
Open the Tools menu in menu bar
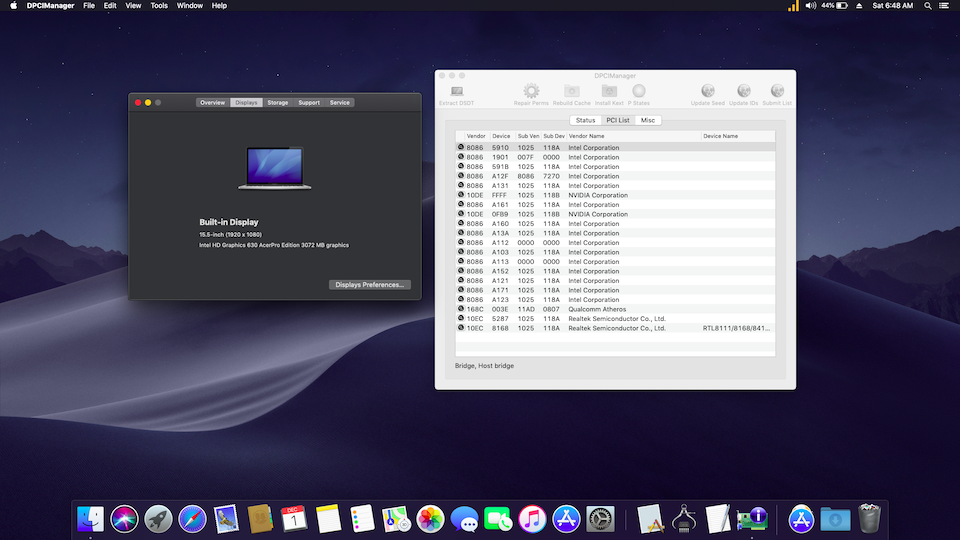pyautogui.click(x=159, y=6)
